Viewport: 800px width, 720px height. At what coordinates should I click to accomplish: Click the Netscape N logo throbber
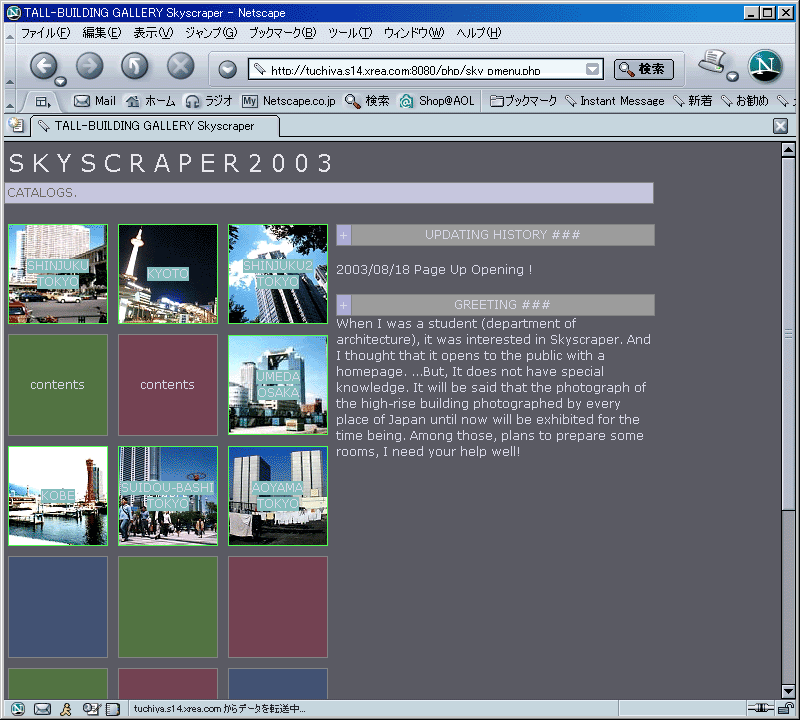coord(765,66)
